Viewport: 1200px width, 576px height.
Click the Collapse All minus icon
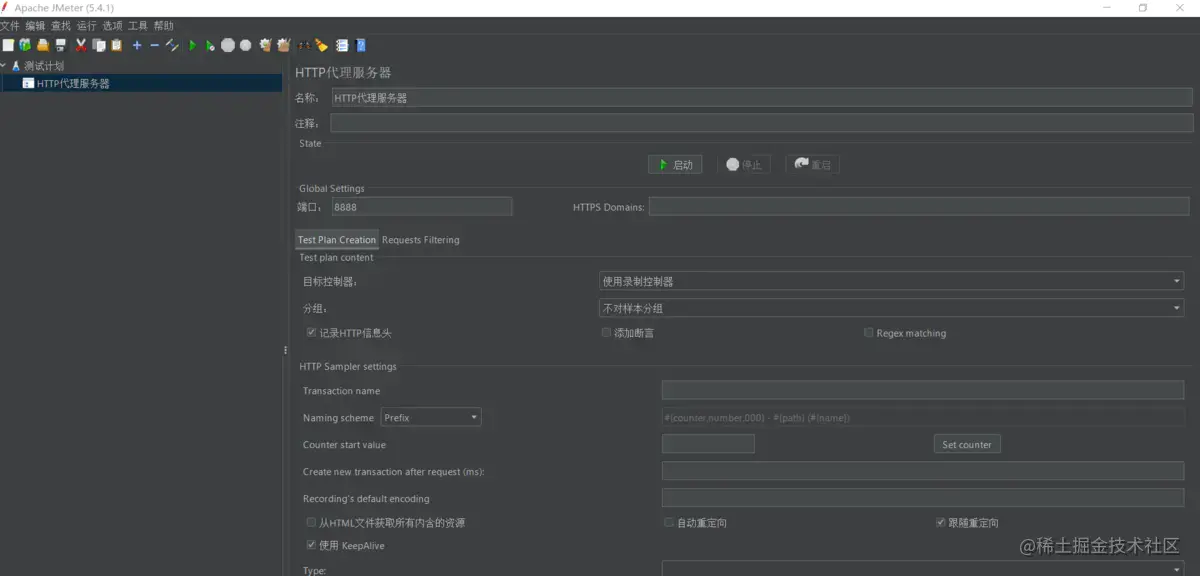pos(154,45)
